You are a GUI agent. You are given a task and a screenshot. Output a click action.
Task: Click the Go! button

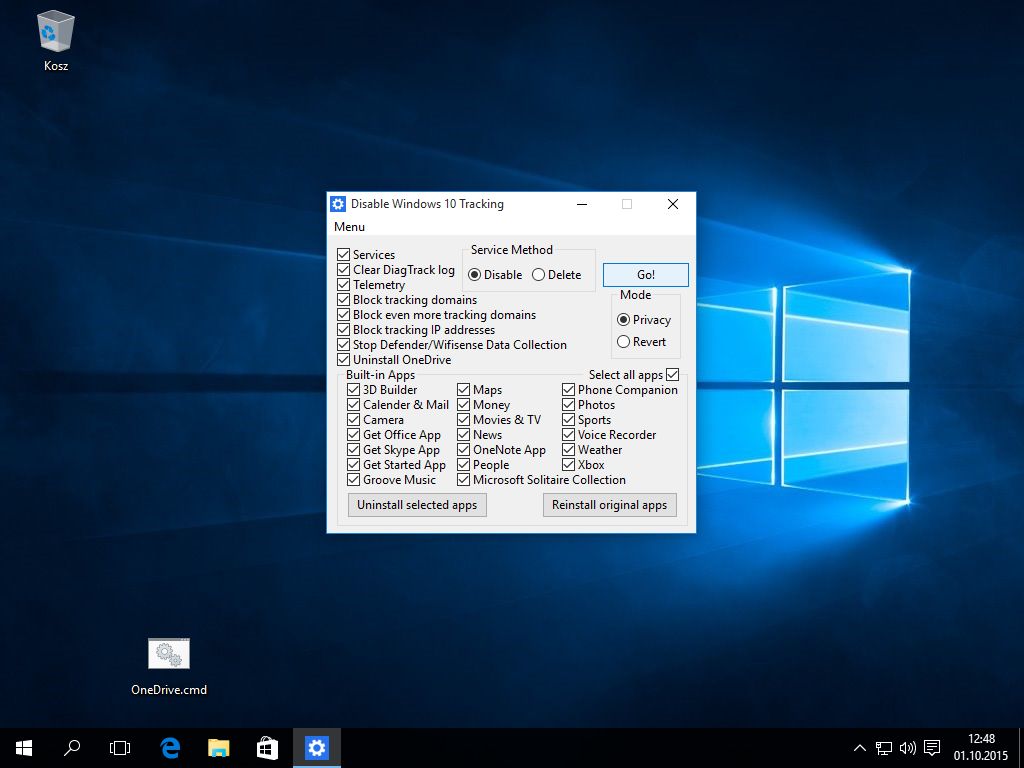(645, 275)
